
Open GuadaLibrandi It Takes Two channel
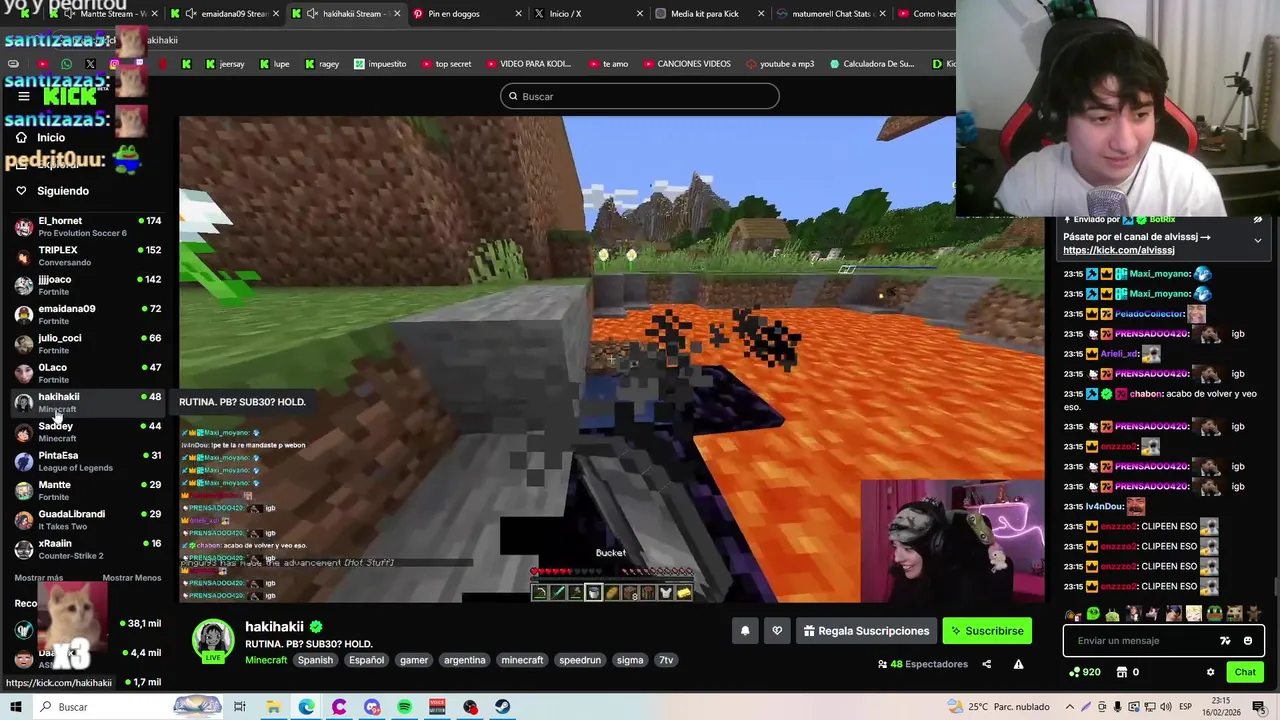coord(88,520)
